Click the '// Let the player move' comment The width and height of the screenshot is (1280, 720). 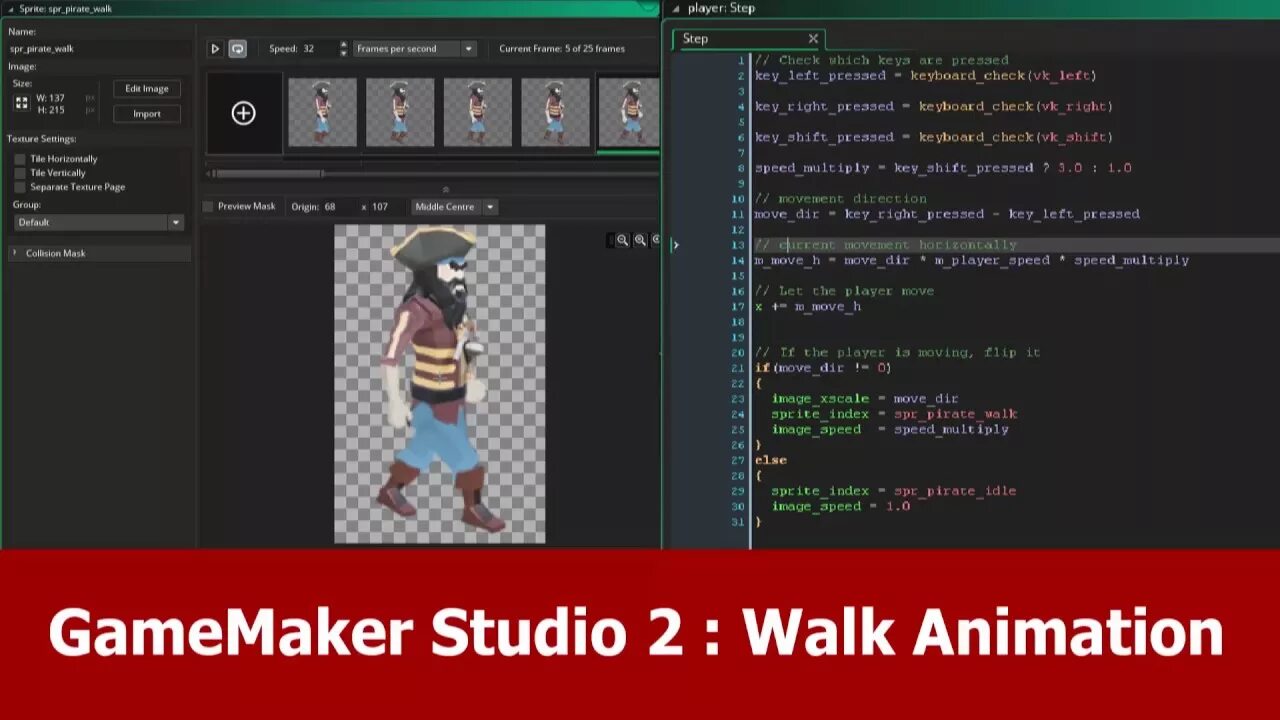point(844,291)
